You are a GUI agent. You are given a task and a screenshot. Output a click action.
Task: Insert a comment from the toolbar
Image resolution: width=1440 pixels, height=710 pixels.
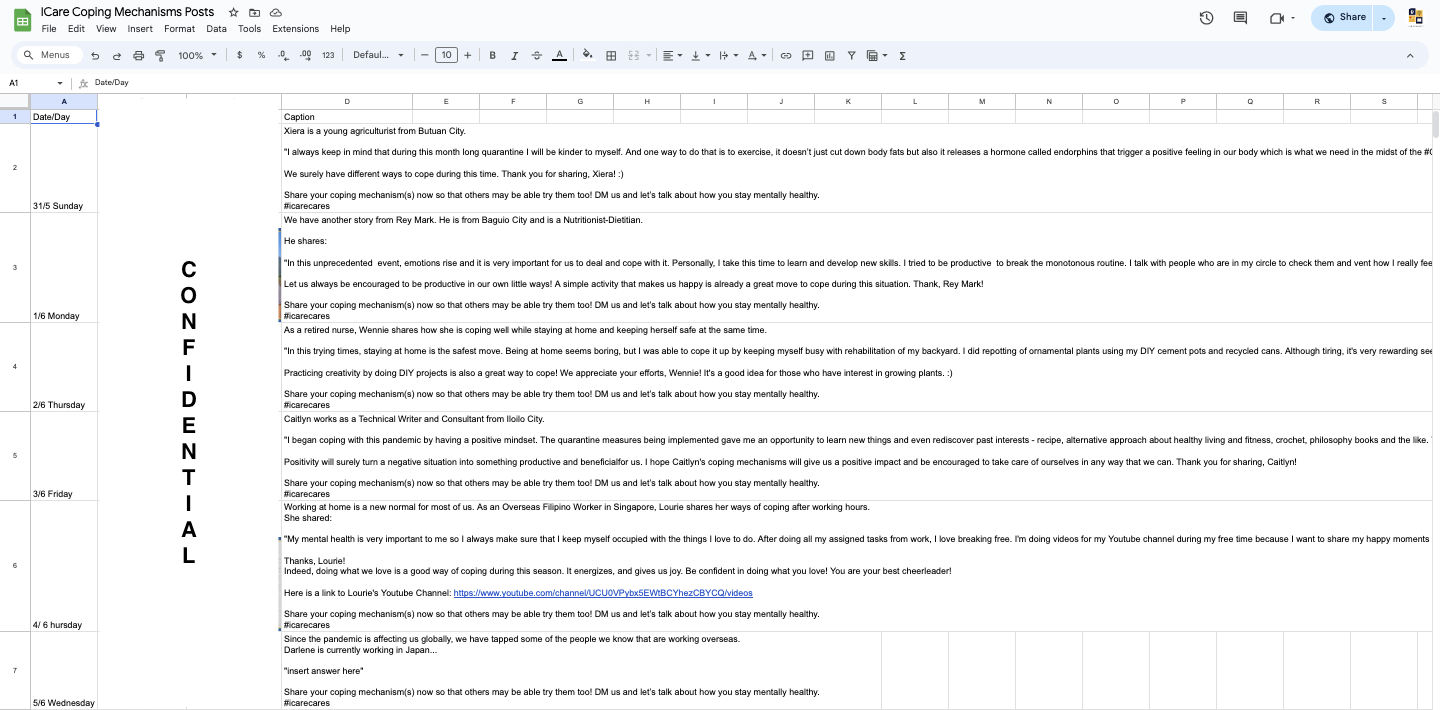click(808, 56)
